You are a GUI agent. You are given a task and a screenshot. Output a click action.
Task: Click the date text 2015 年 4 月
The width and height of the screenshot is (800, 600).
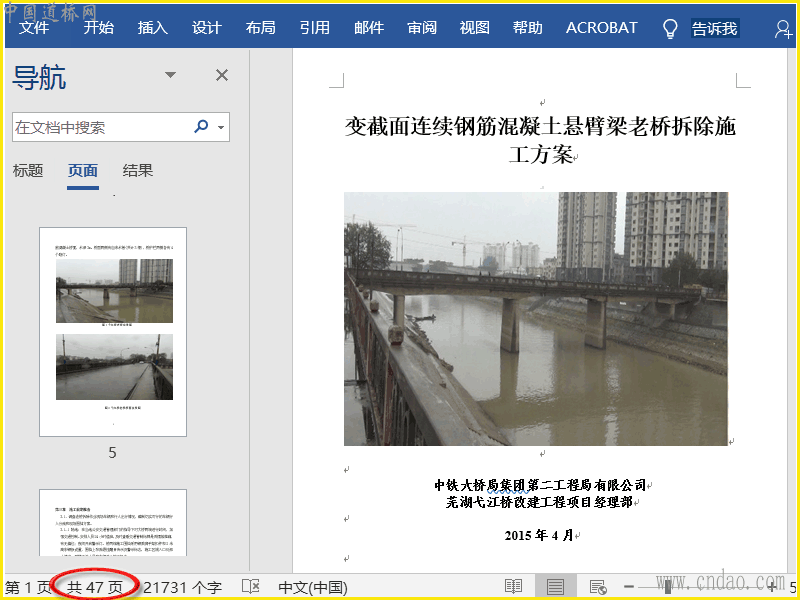point(539,535)
